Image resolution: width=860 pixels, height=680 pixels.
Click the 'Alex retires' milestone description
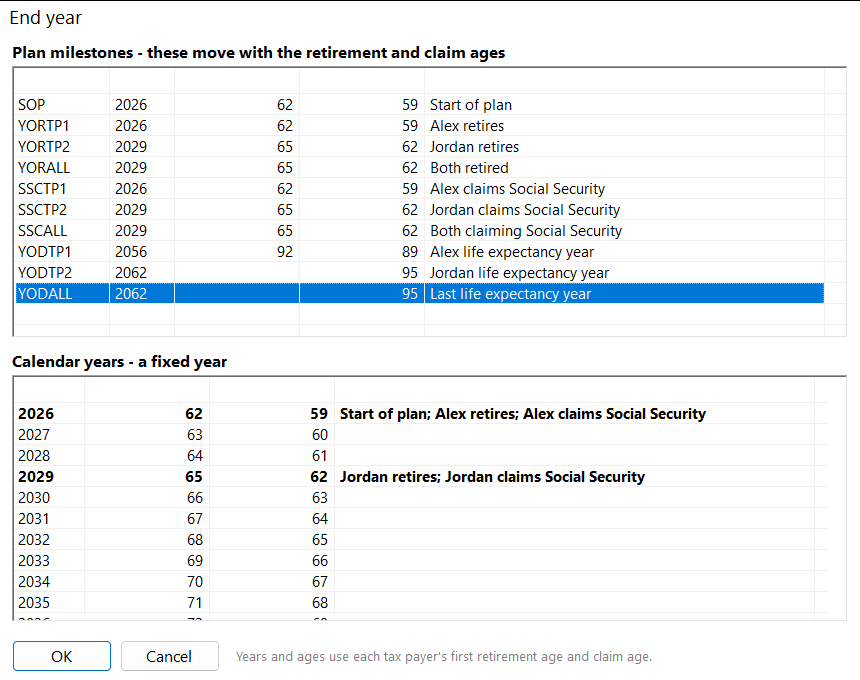coord(467,126)
